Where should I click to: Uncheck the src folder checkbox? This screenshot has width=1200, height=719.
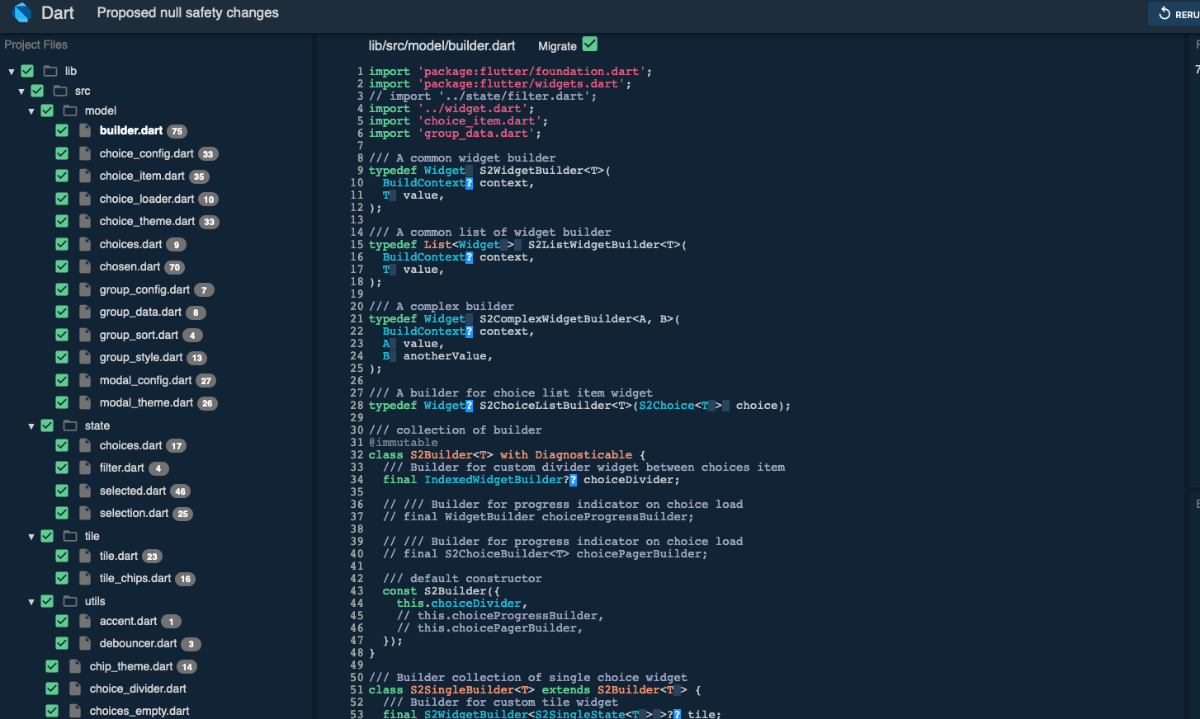click(x=37, y=91)
